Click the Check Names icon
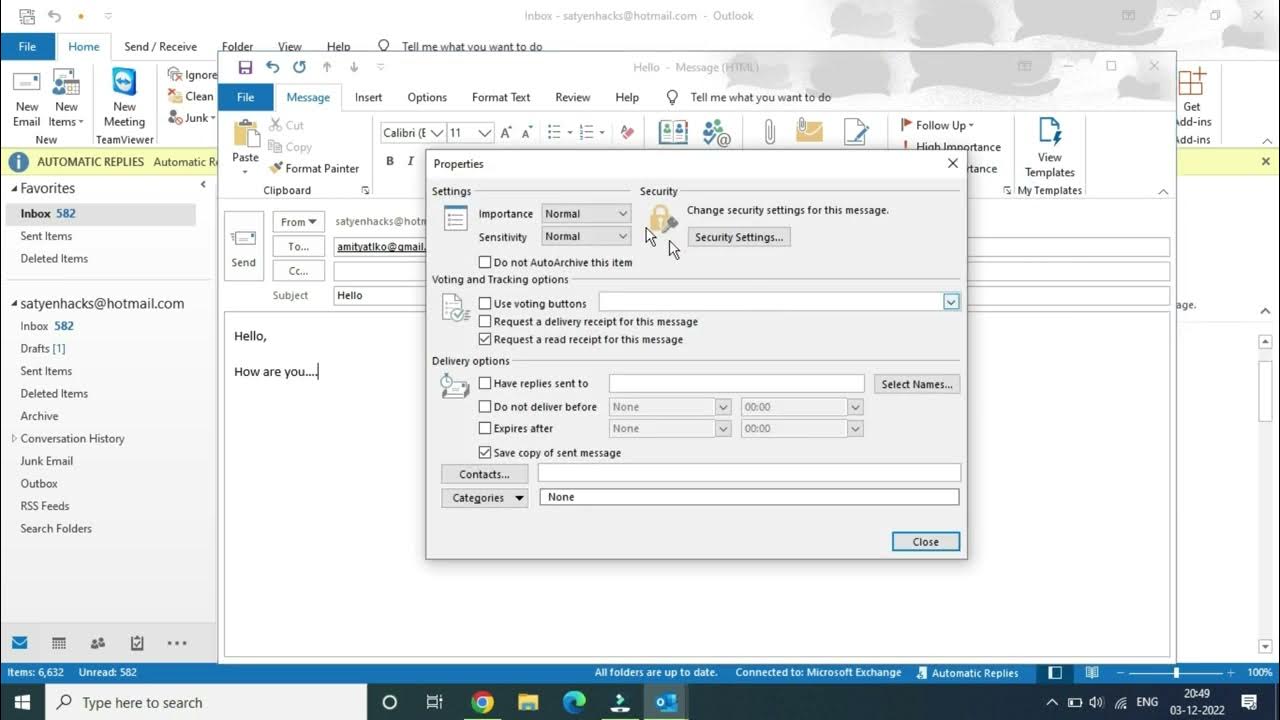1280x720 pixels. pos(717,132)
